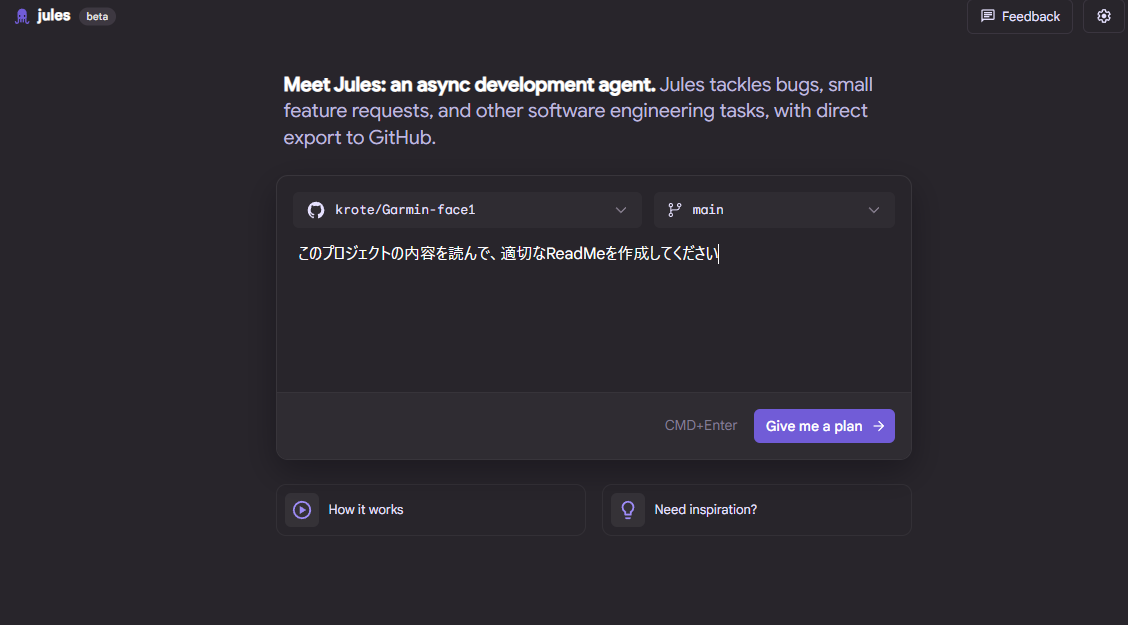Click the Feedback button
The height and width of the screenshot is (625, 1128).
pyautogui.click(x=1019, y=16)
